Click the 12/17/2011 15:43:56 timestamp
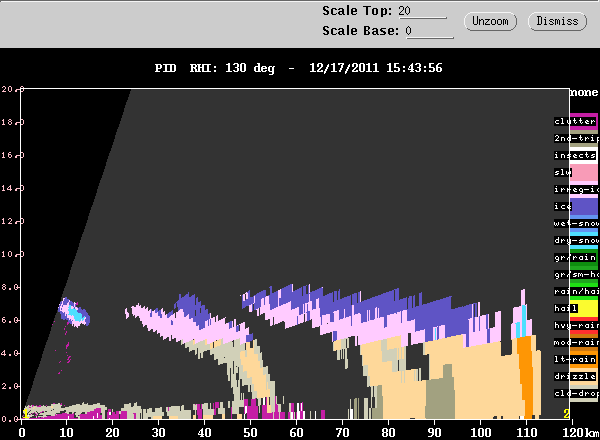600x440 pixels. click(376, 68)
